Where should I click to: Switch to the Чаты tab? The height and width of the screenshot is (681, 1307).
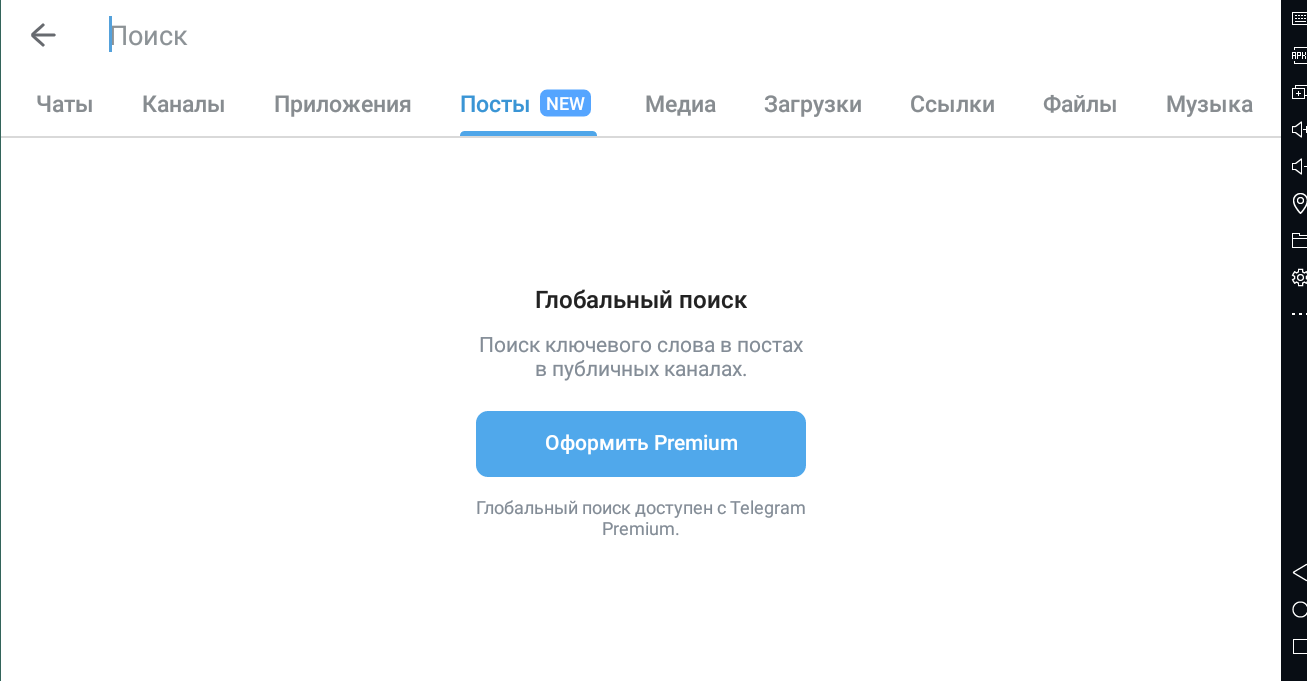point(65,104)
